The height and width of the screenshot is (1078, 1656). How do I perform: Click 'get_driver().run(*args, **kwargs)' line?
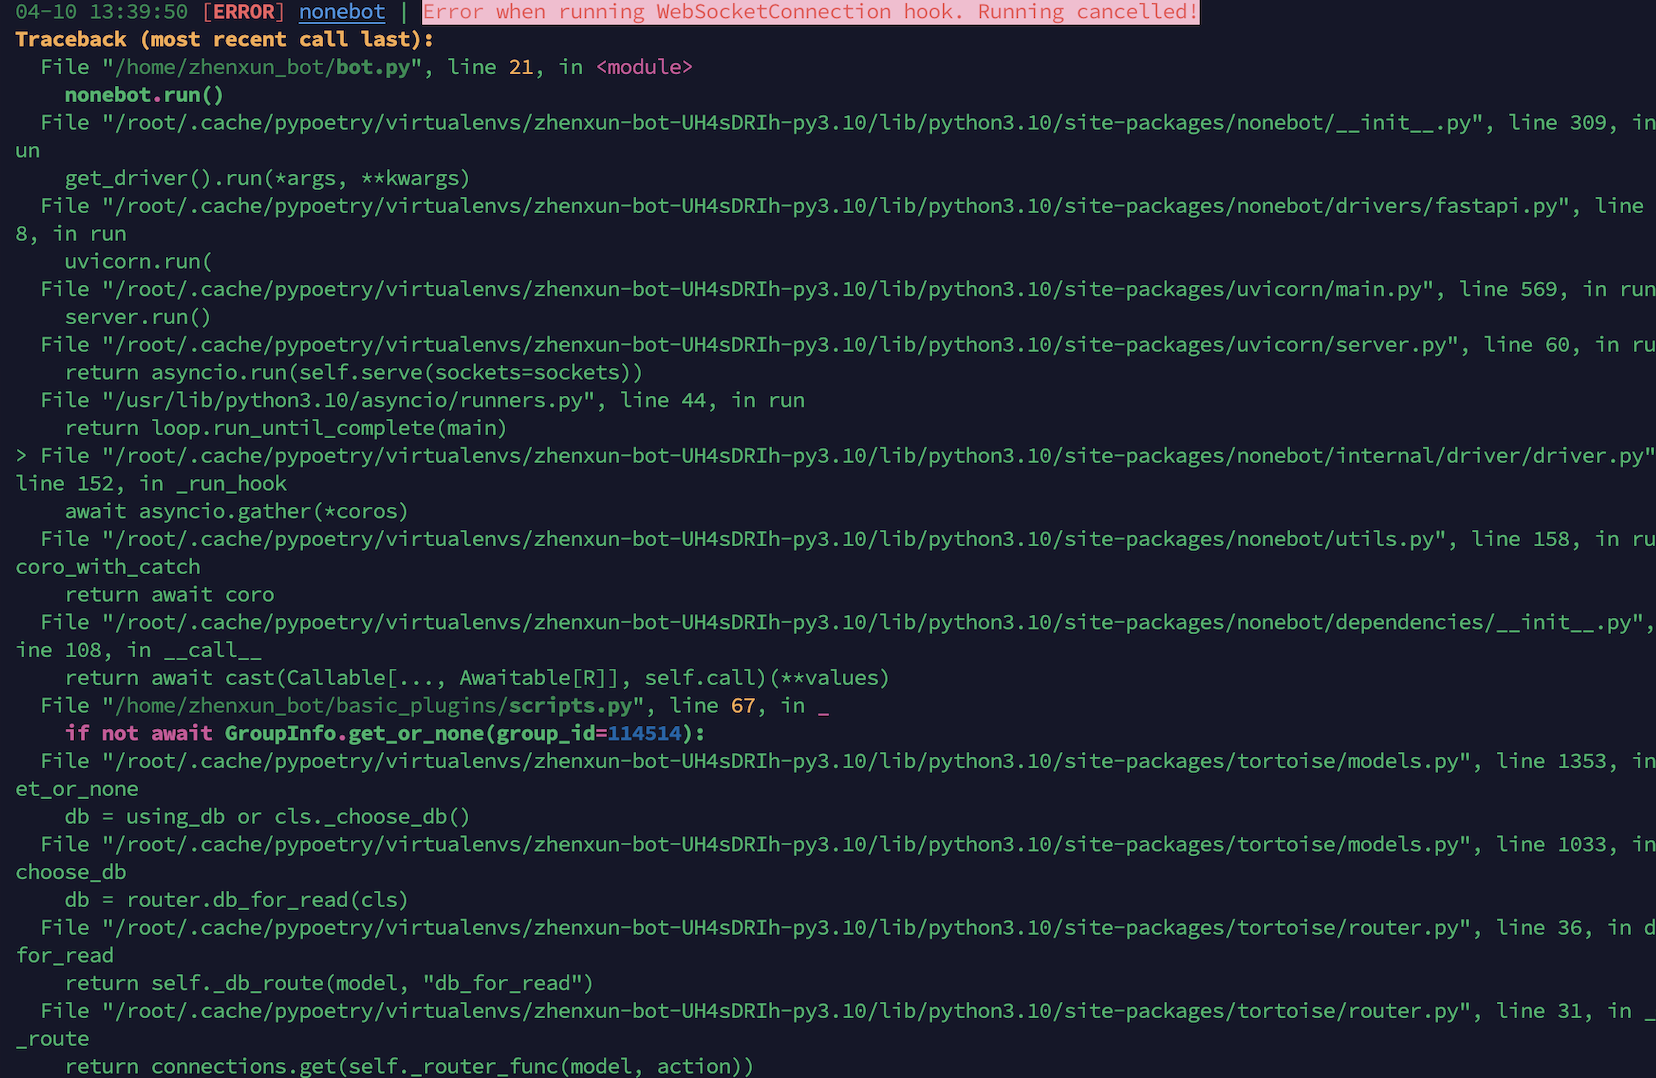click(x=267, y=178)
